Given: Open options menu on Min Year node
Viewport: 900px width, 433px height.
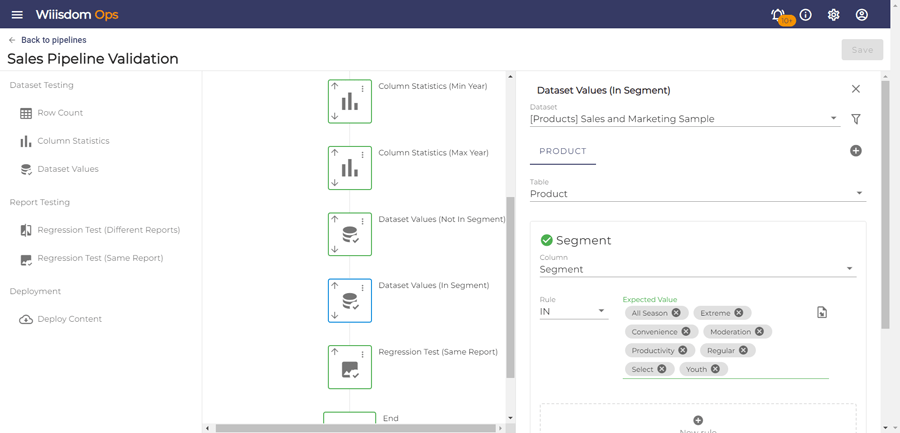Looking at the screenshot, I should click(x=363, y=89).
